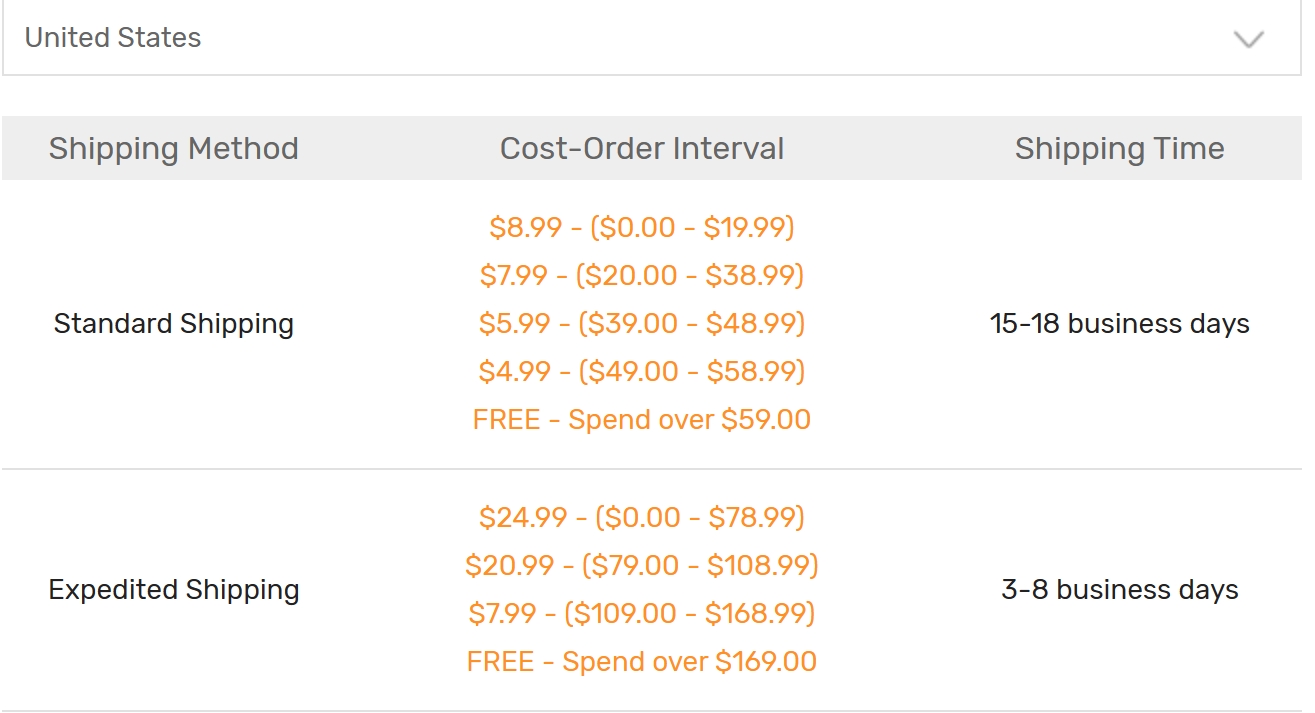The image size is (1315, 713).
Task: Click the Shipping Method column header
Action: point(174,149)
